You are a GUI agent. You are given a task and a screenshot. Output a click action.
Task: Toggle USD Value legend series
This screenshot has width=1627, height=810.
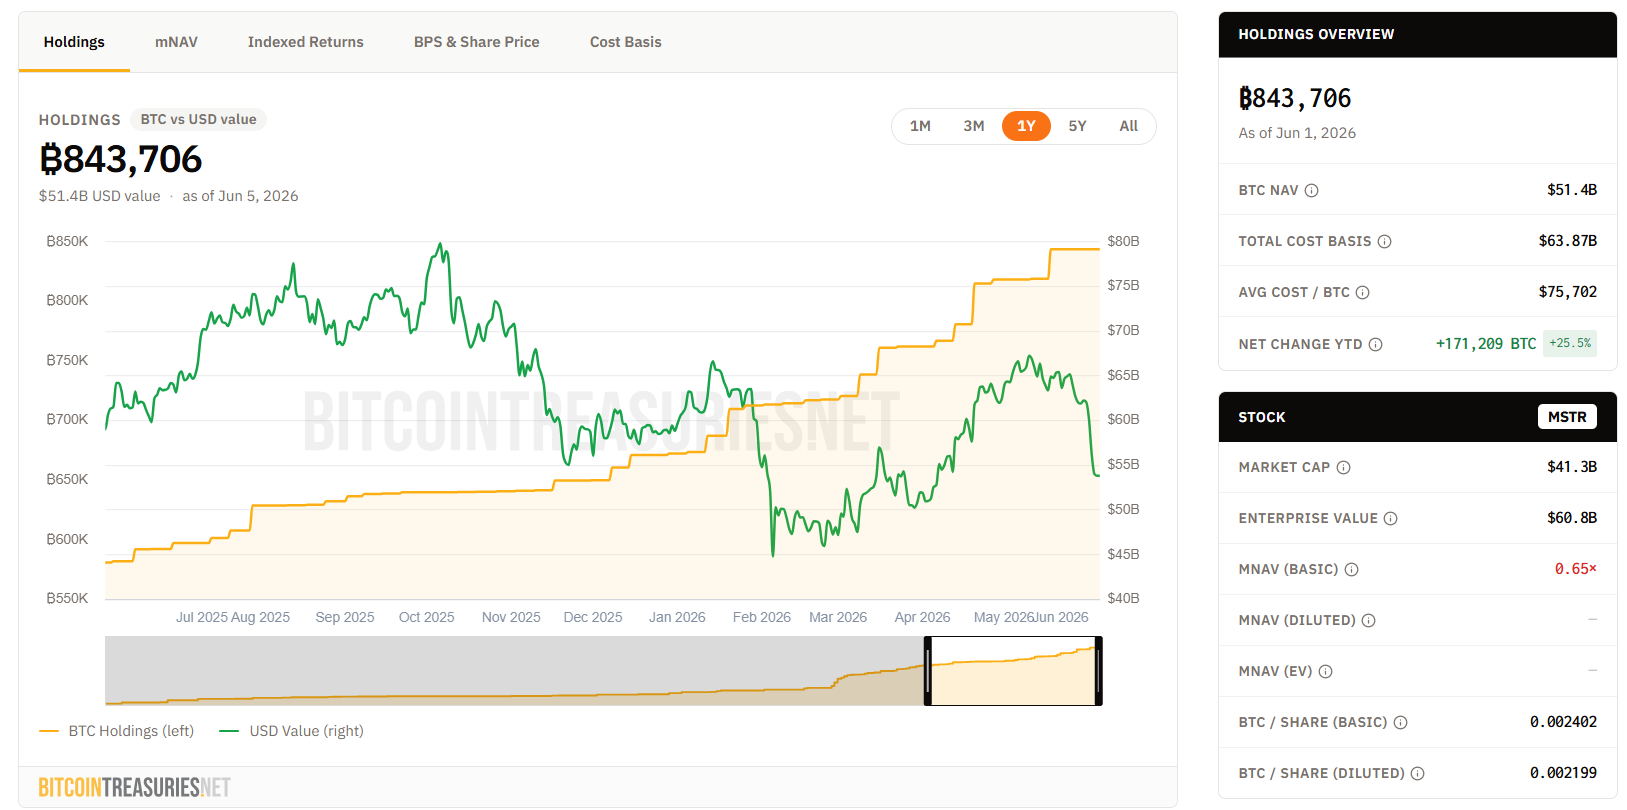click(291, 731)
